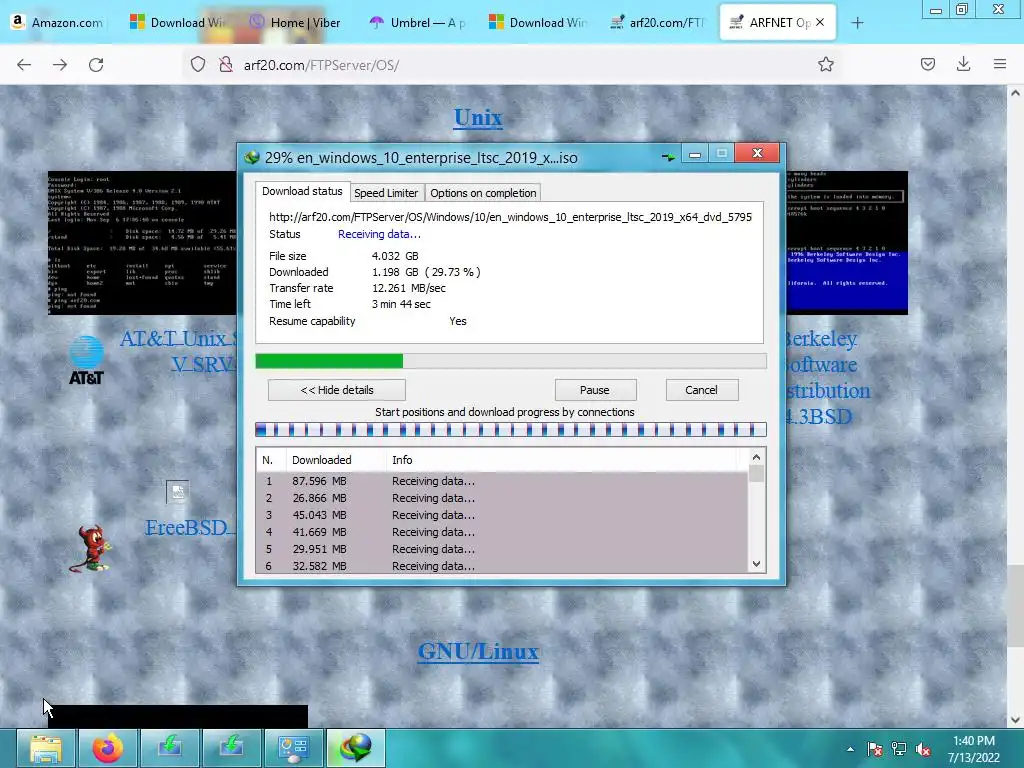1024x768 pixels.
Task: Pause the download
Action: coord(595,390)
